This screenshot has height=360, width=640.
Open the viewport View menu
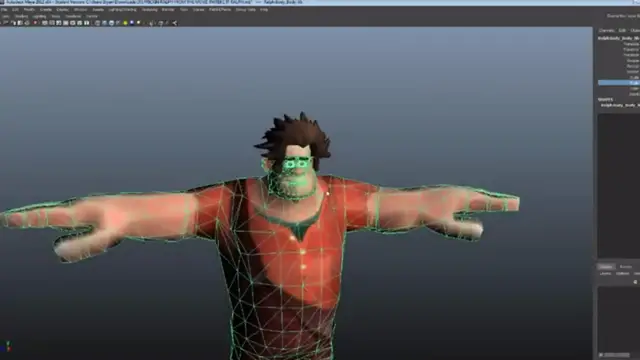coord(5,16)
